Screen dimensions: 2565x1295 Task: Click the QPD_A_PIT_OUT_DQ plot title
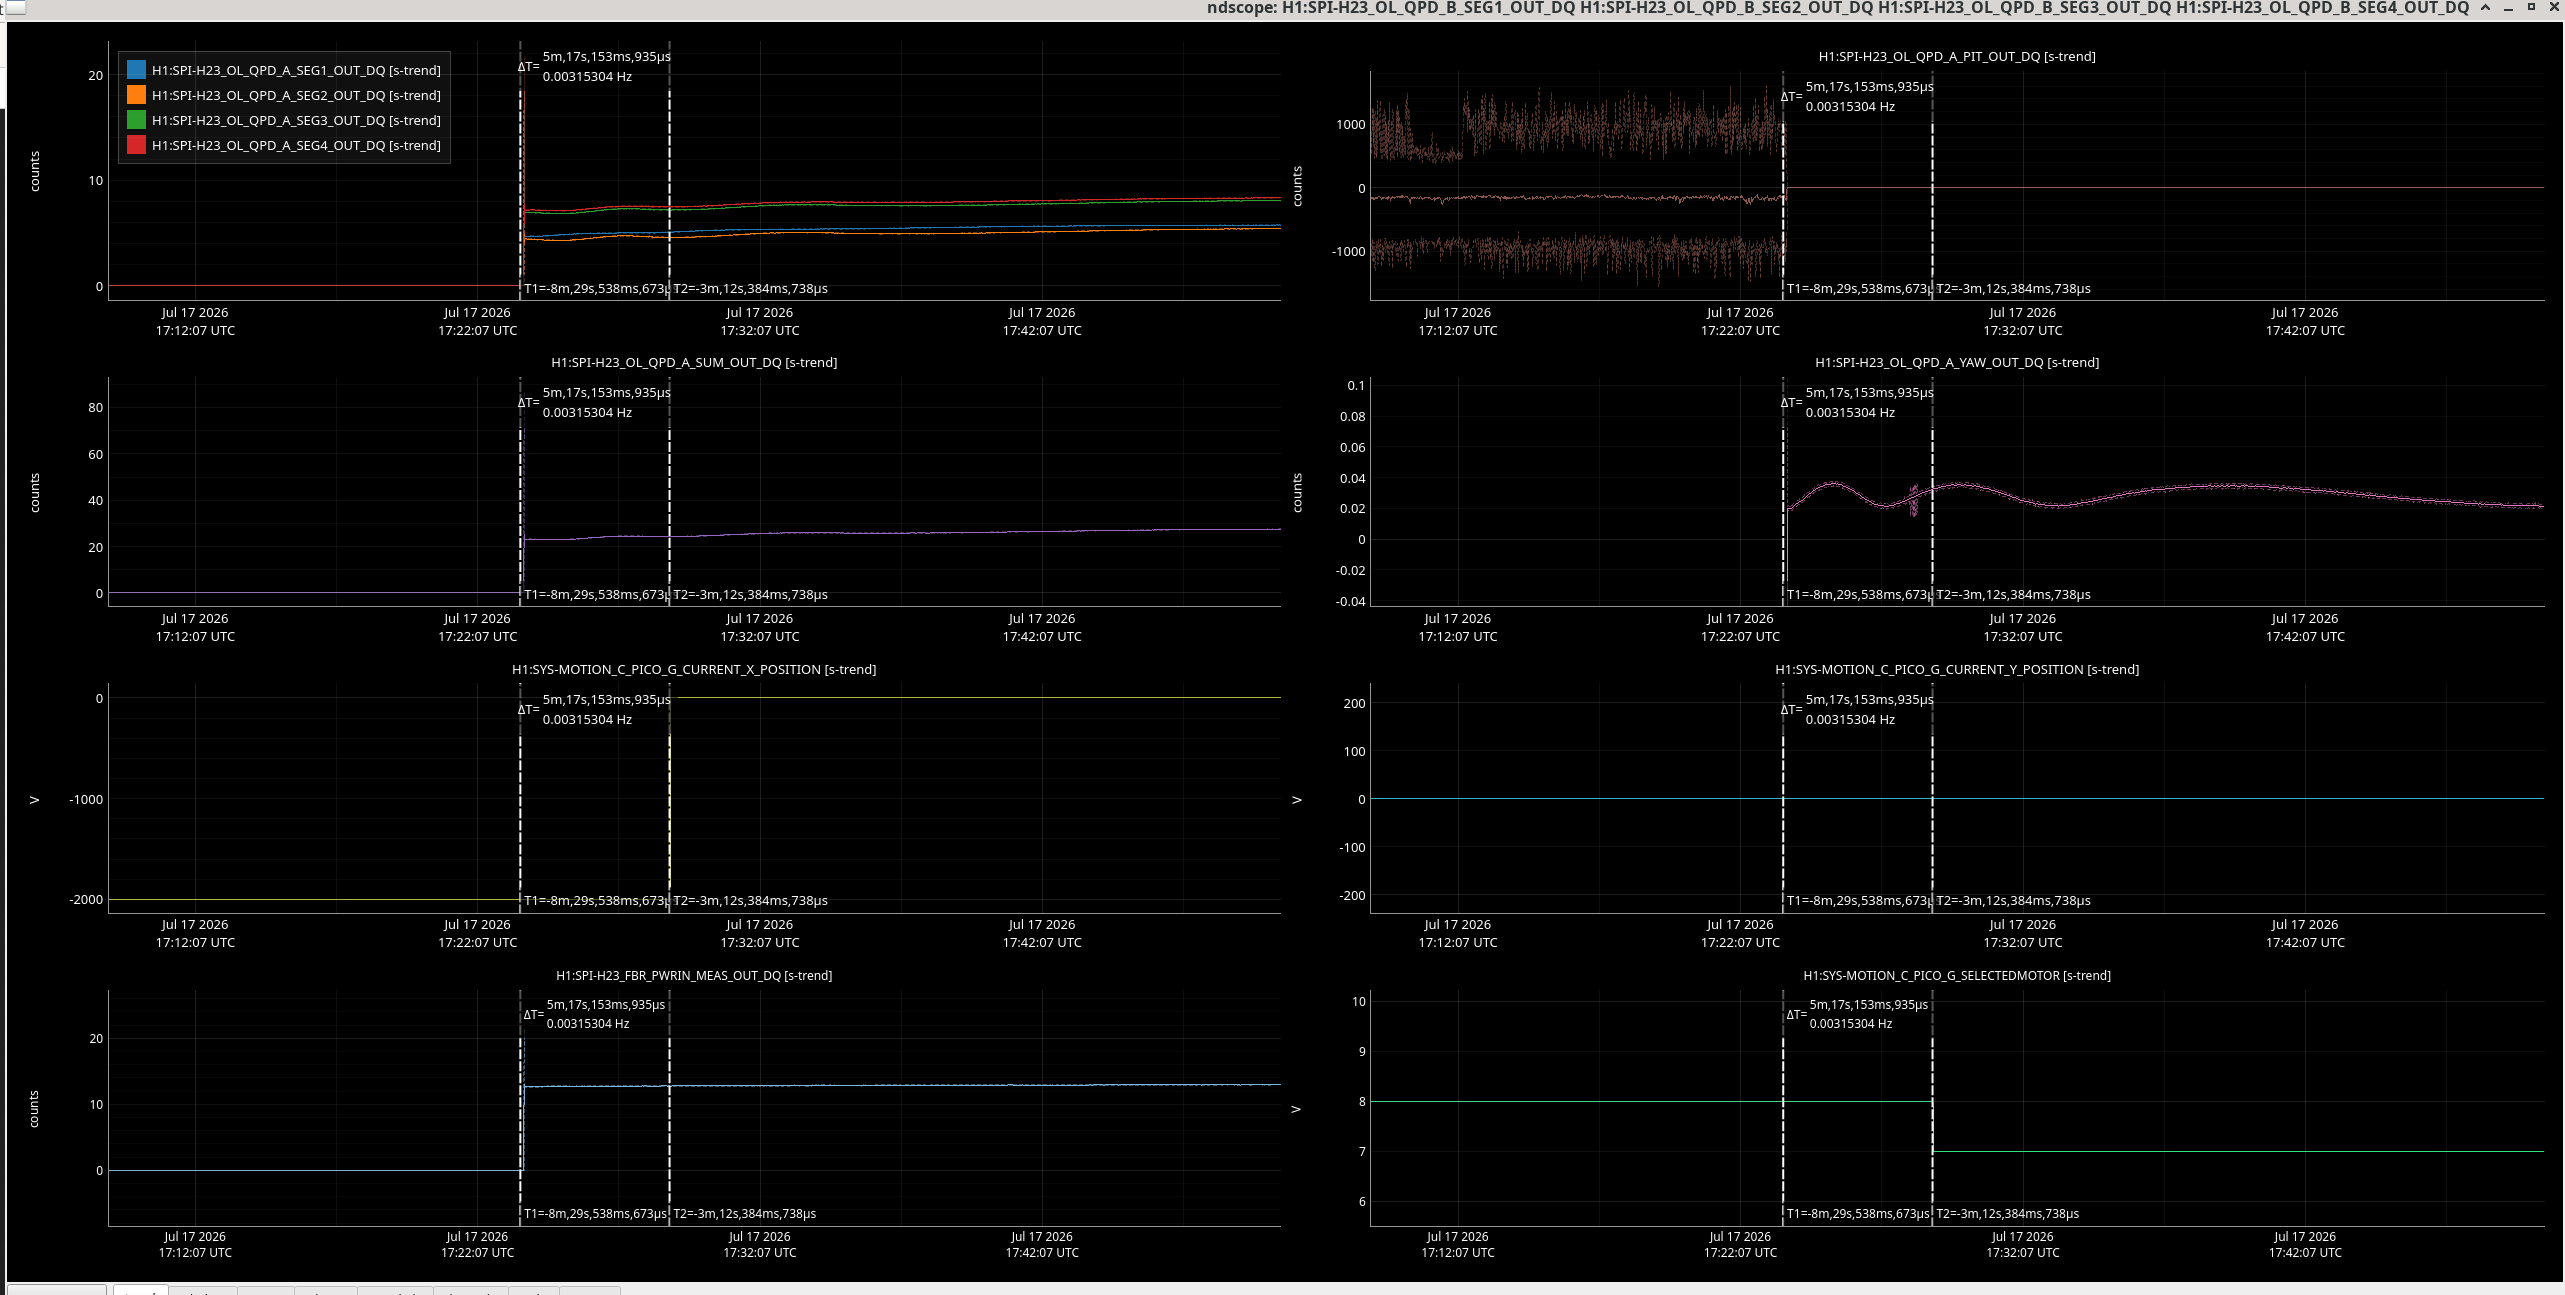point(1957,57)
